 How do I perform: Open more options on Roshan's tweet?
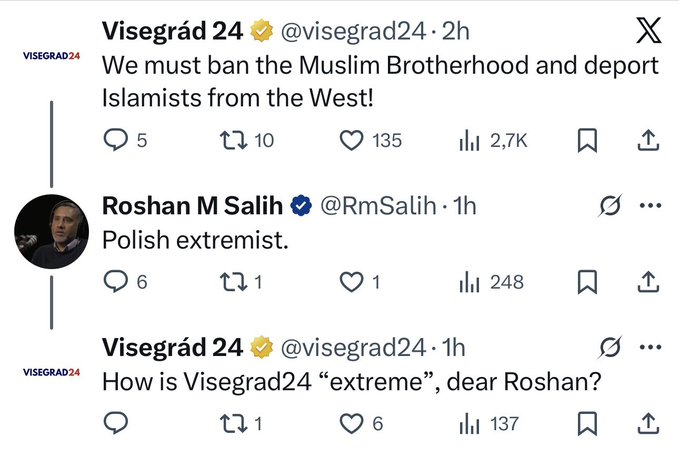point(649,206)
